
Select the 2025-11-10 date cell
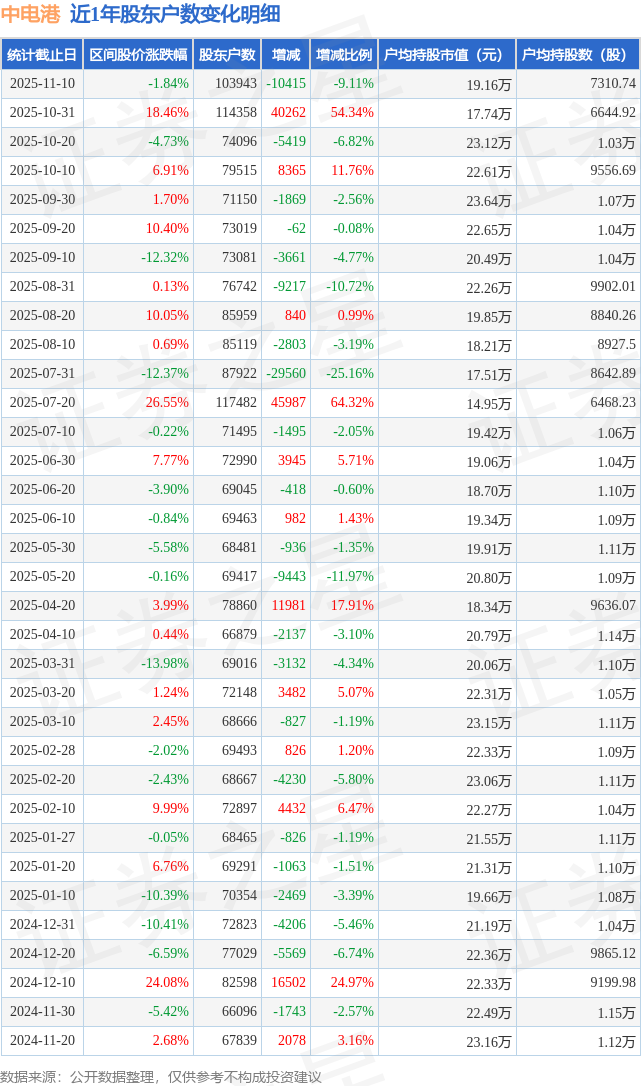coord(43,84)
